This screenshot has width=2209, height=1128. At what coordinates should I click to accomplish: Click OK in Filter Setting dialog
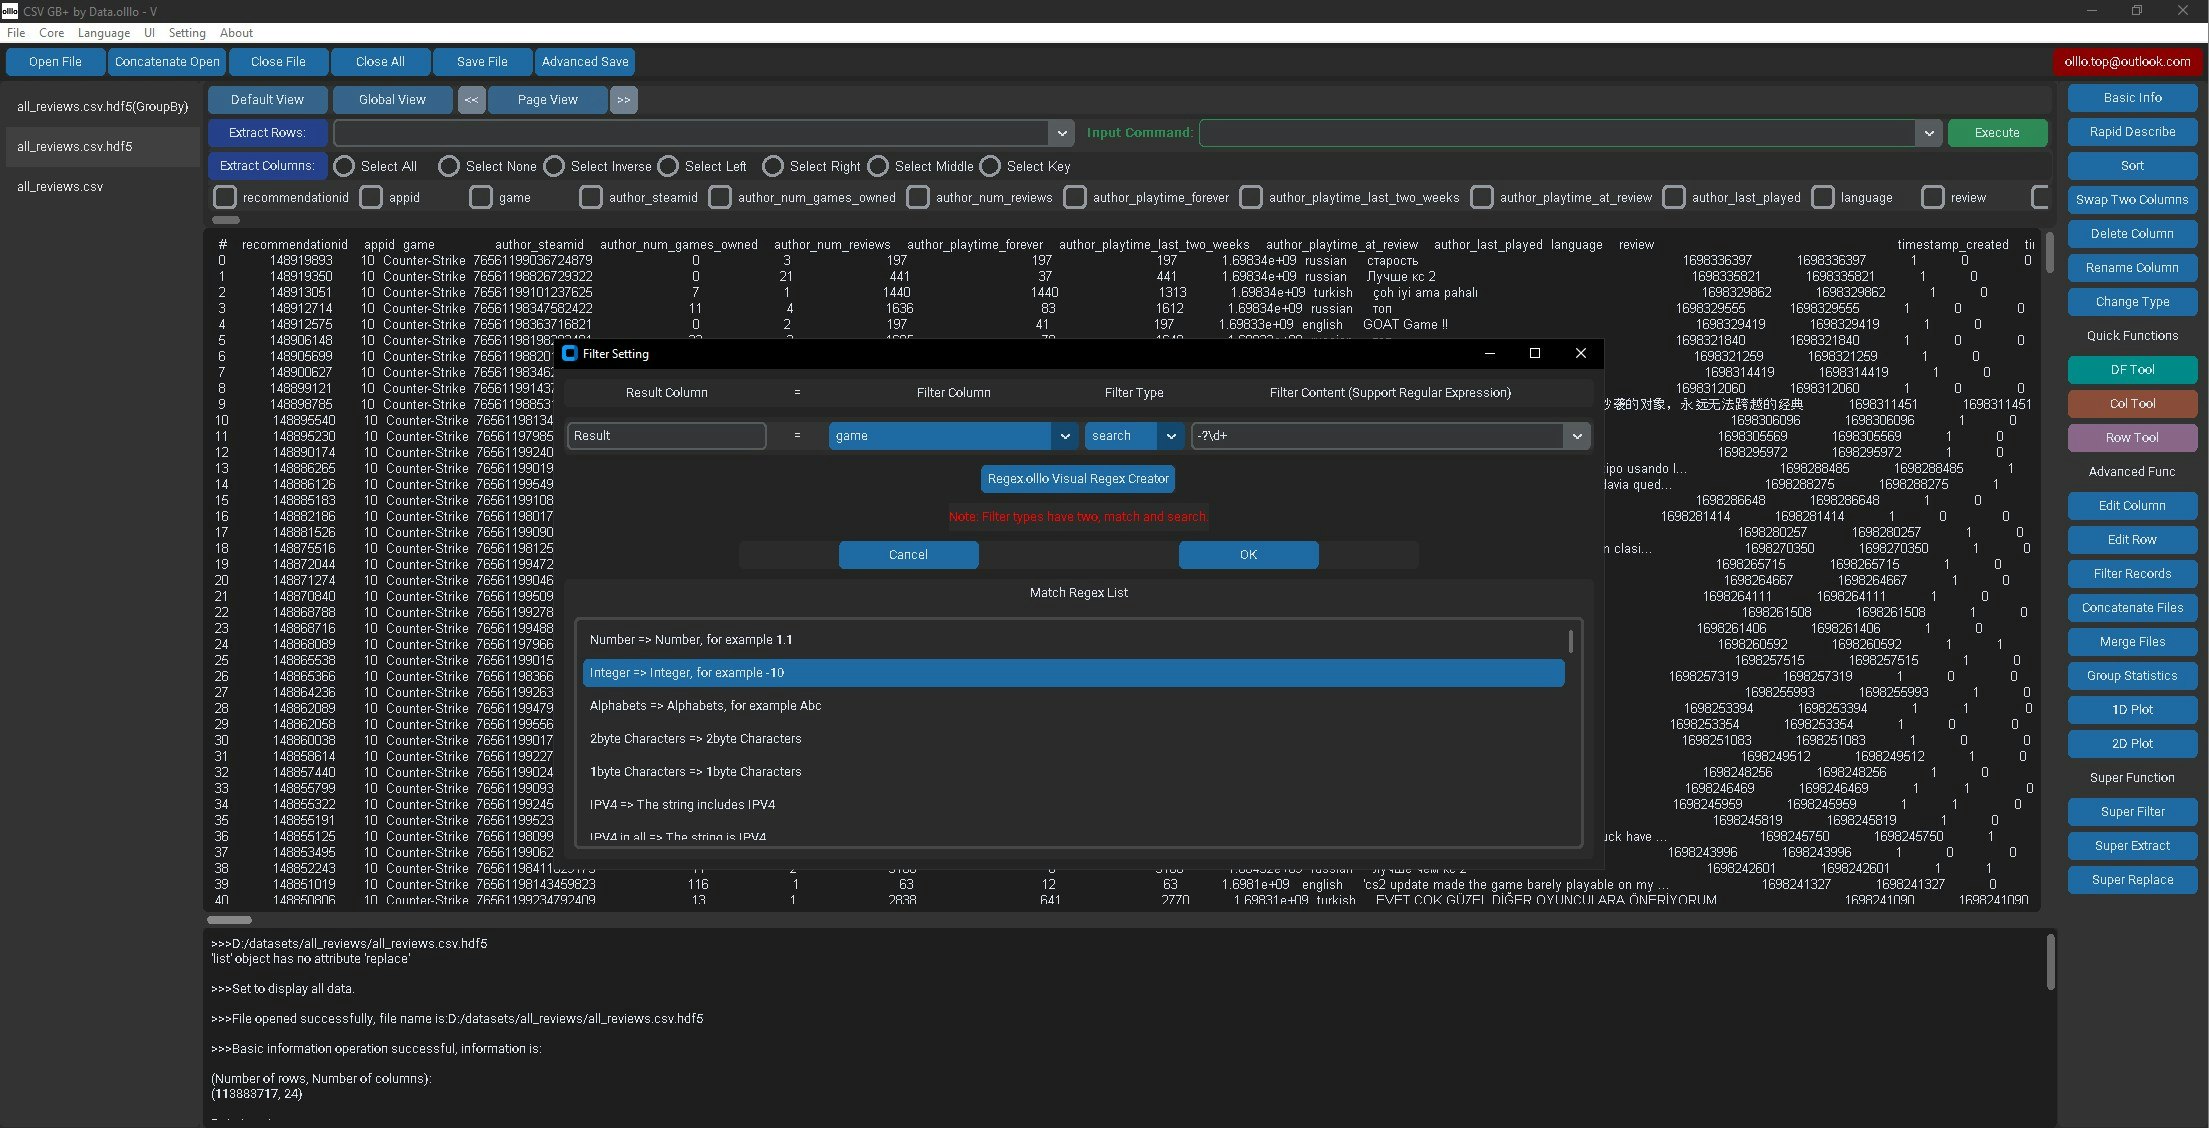(x=1248, y=555)
